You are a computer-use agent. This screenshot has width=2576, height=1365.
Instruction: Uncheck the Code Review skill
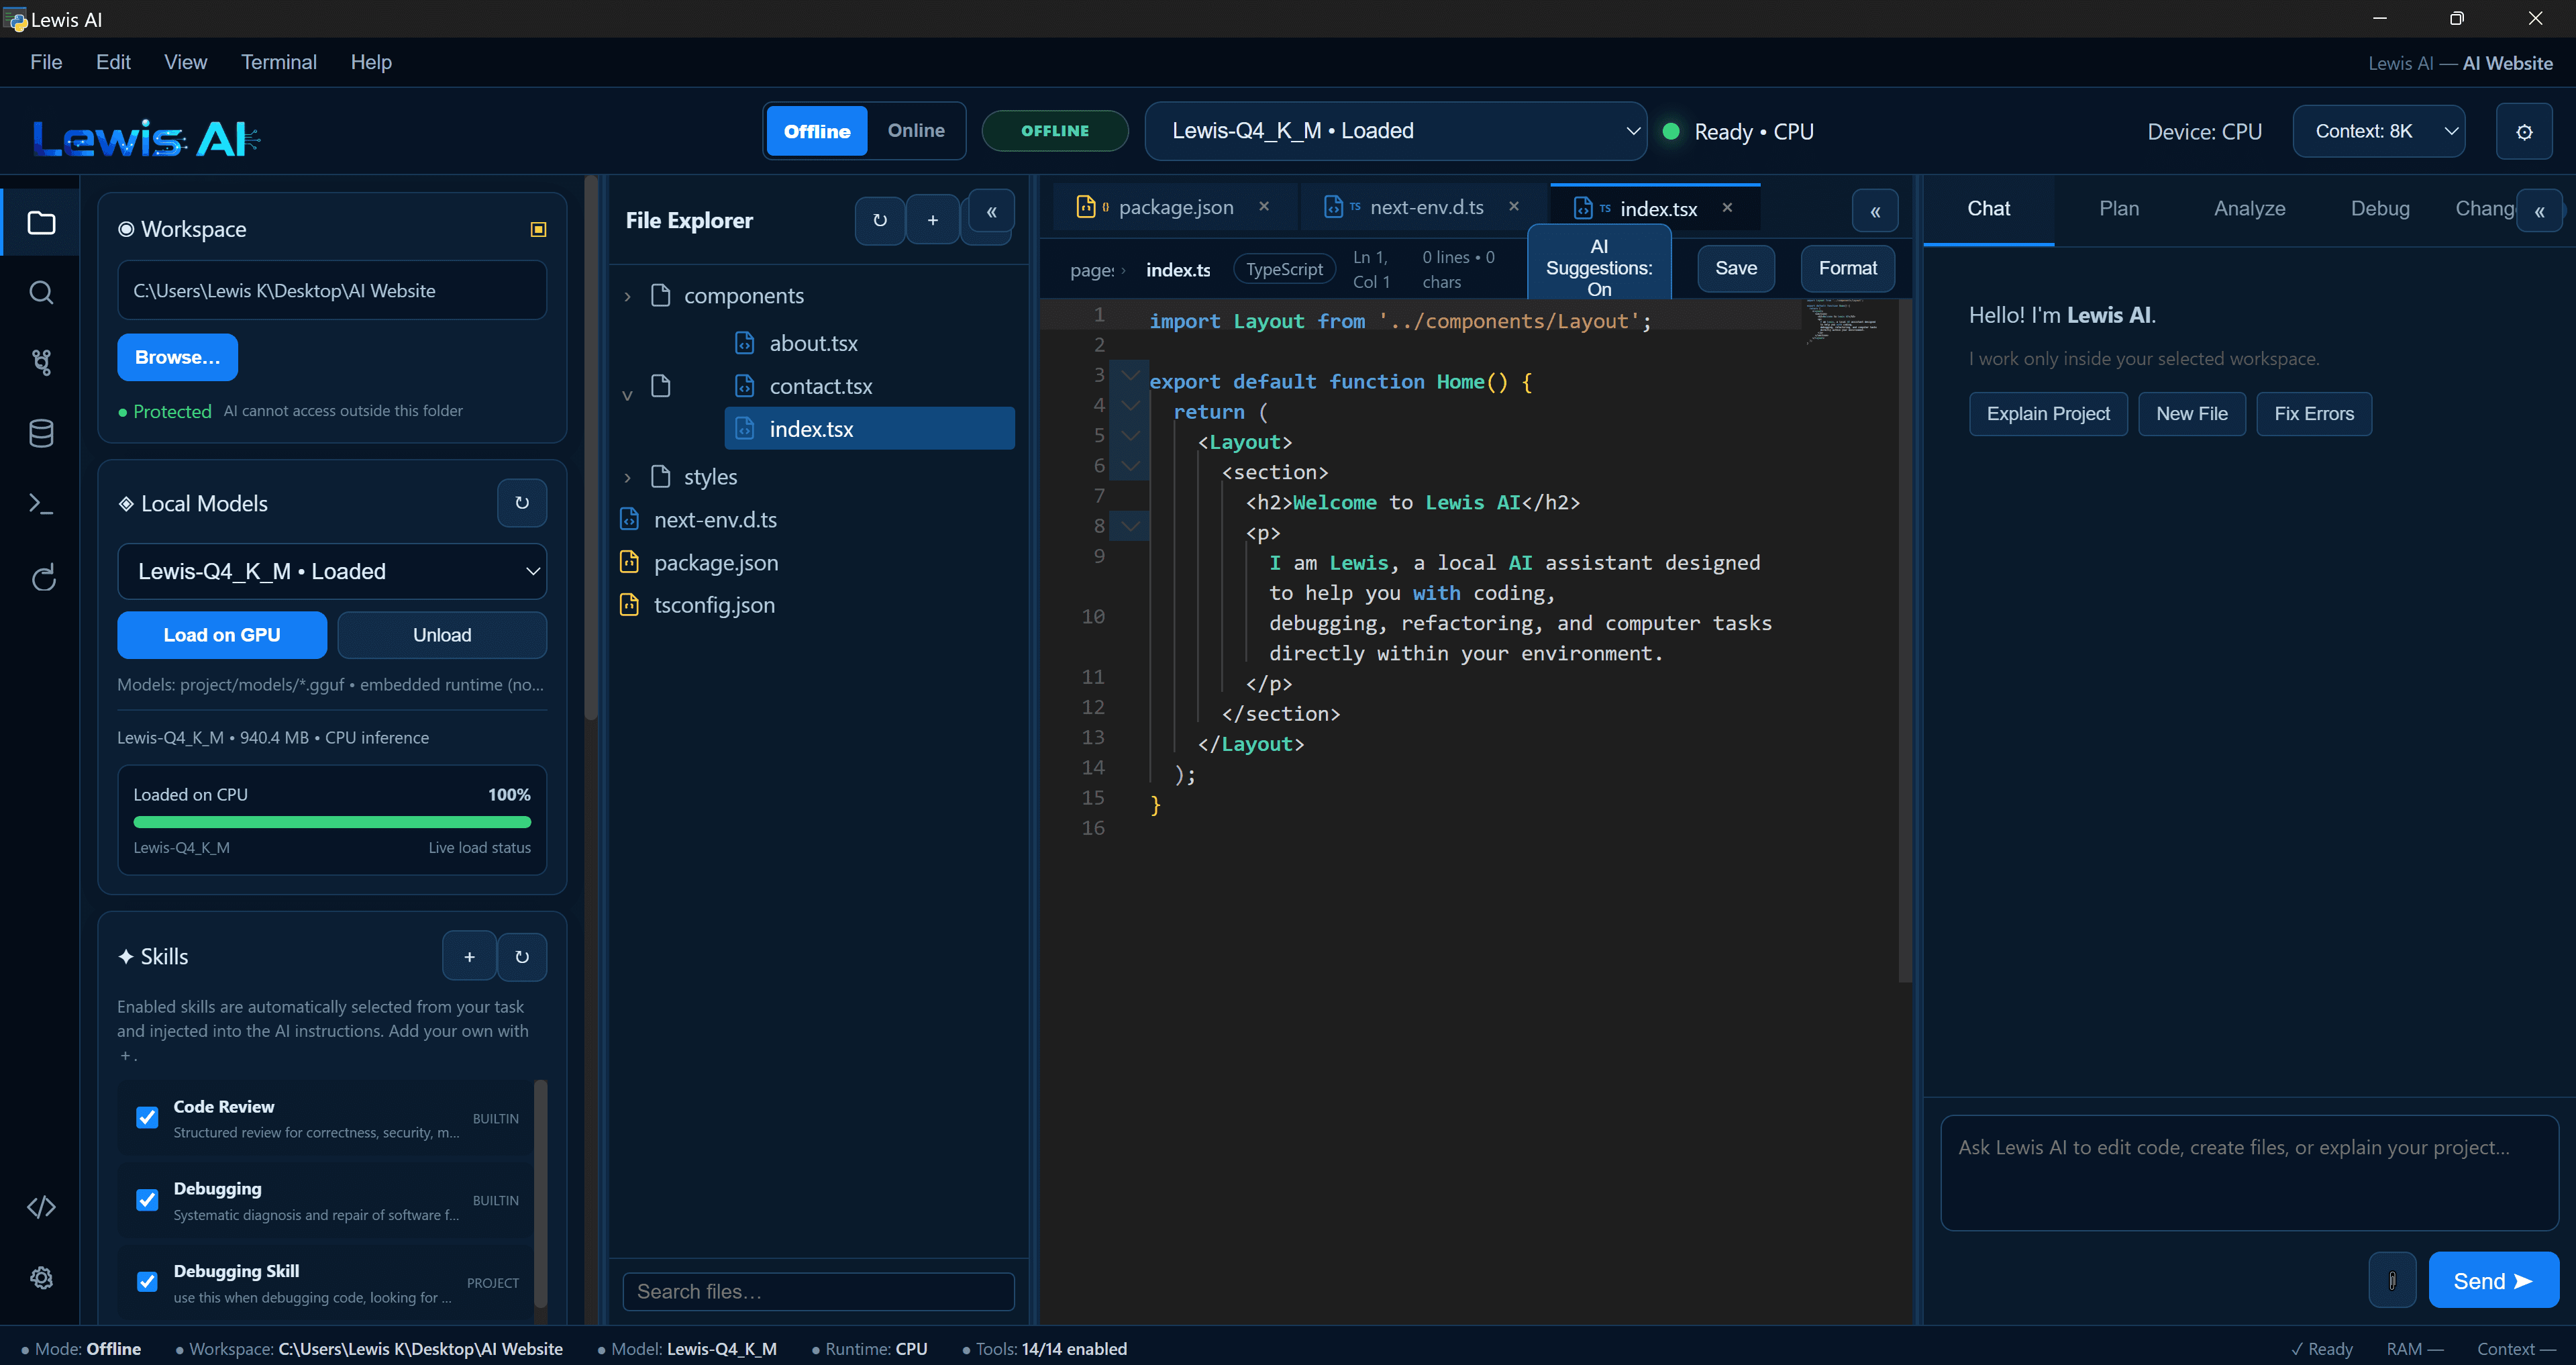pyautogui.click(x=147, y=1117)
